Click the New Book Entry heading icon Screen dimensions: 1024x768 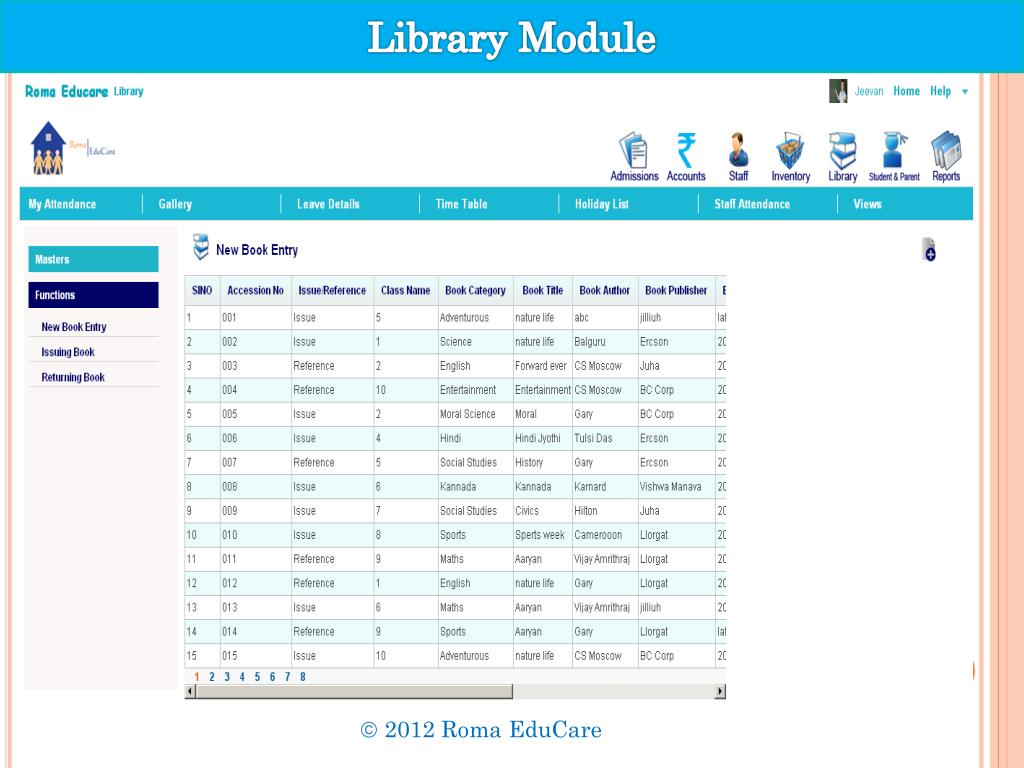click(200, 247)
